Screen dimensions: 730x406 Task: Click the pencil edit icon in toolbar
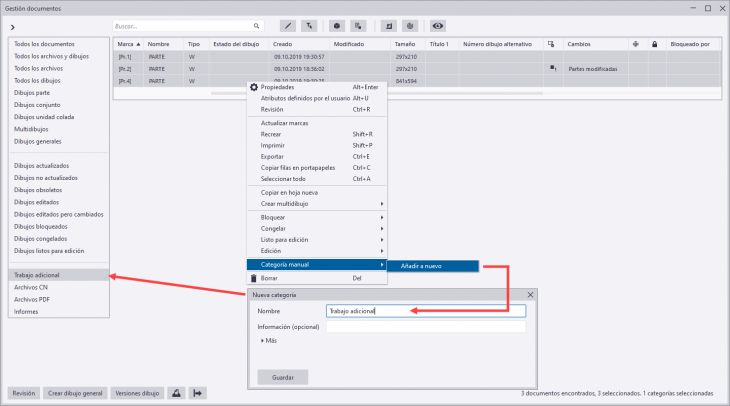tap(288, 26)
